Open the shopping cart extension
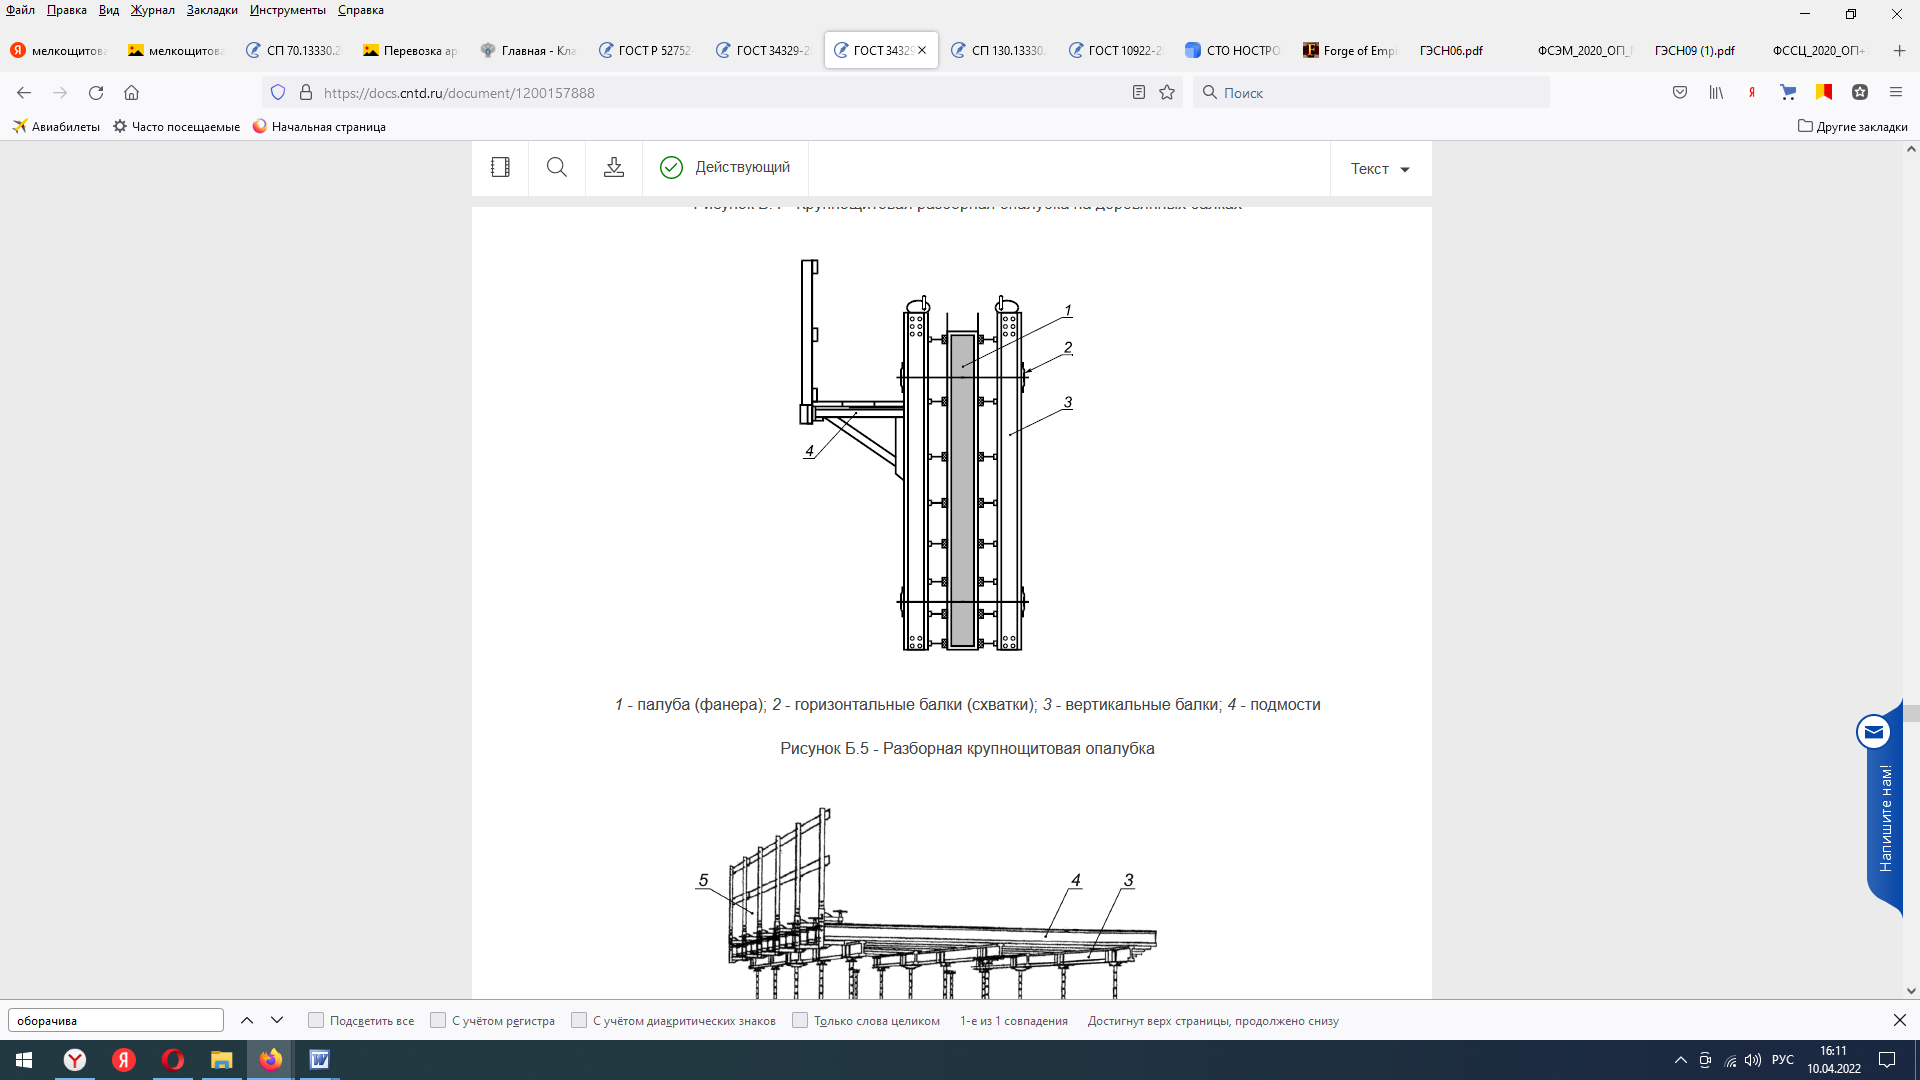Image resolution: width=1920 pixels, height=1080 pixels. tap(1788, 92)
